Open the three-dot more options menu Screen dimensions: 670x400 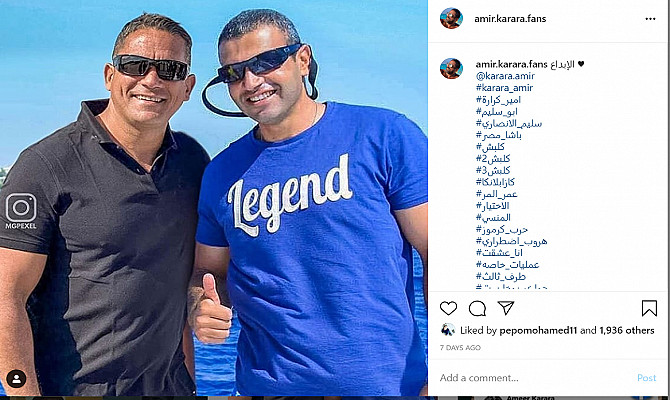pyautogui.click(x=650, y=19)
